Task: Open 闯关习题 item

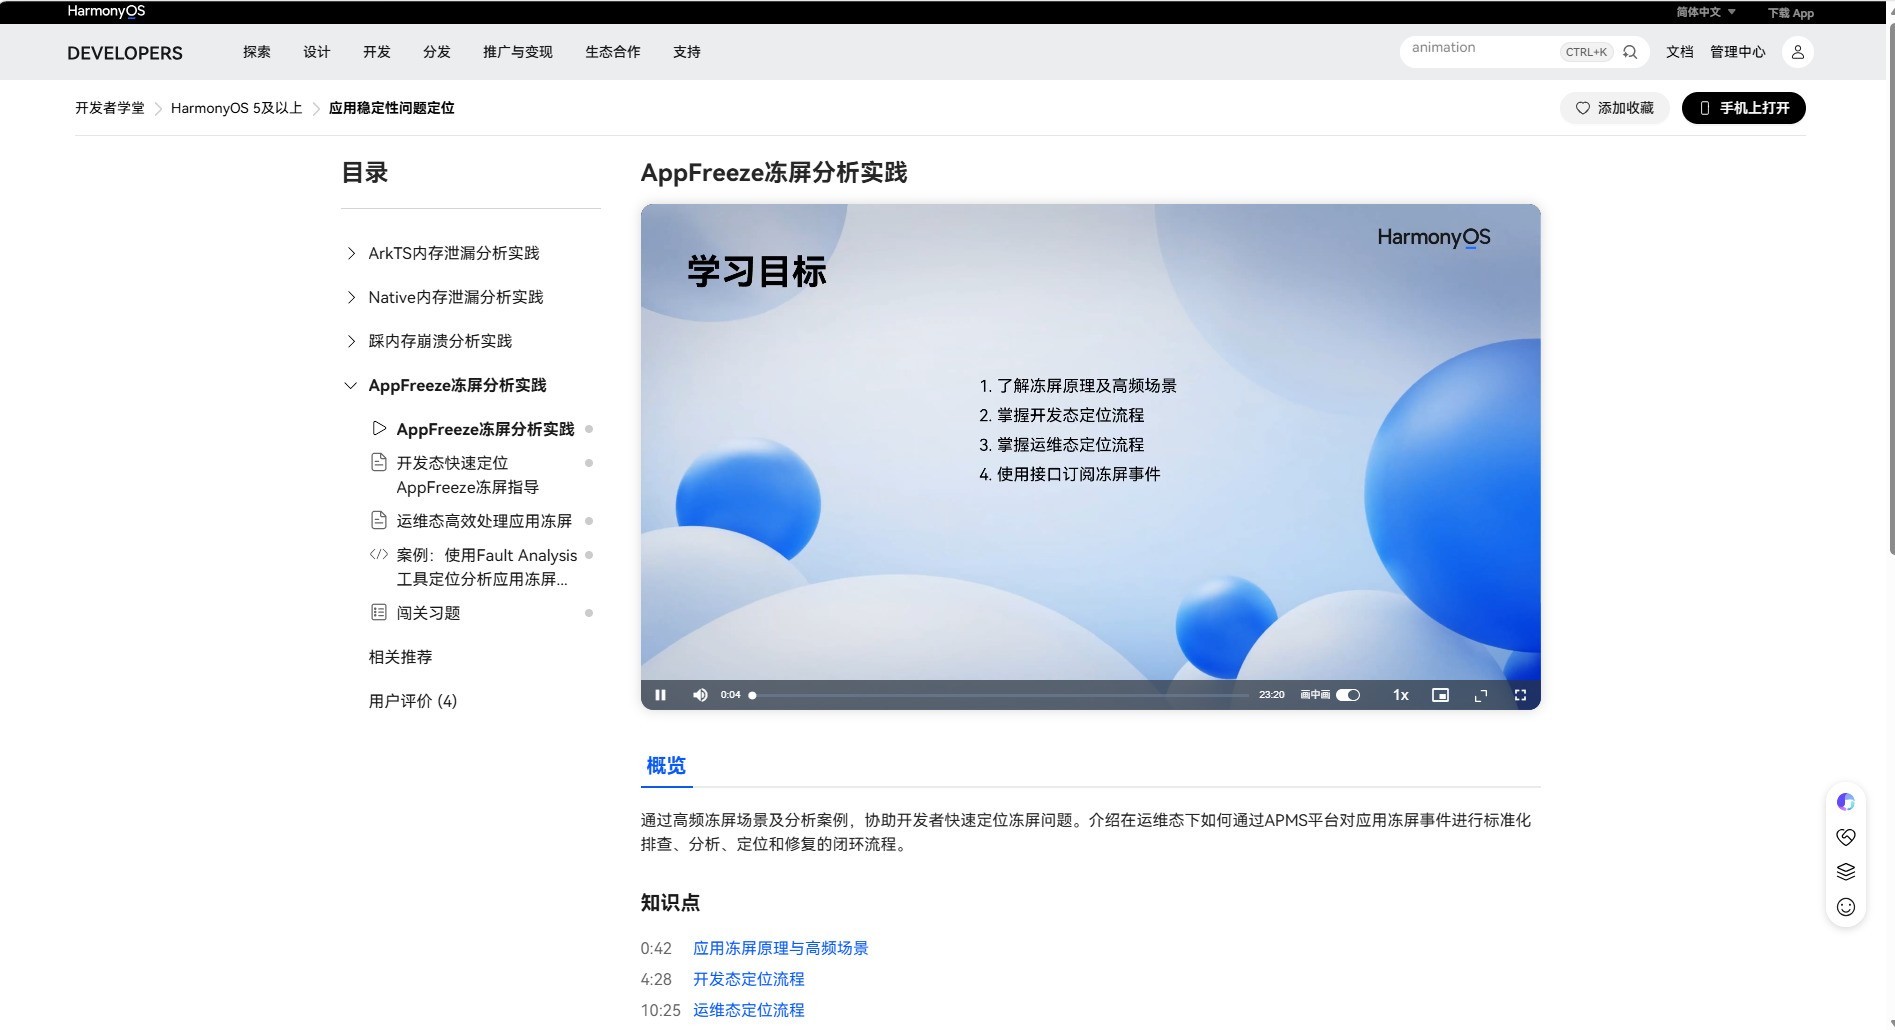Action: pyautogui.click(x=428, y=613)
